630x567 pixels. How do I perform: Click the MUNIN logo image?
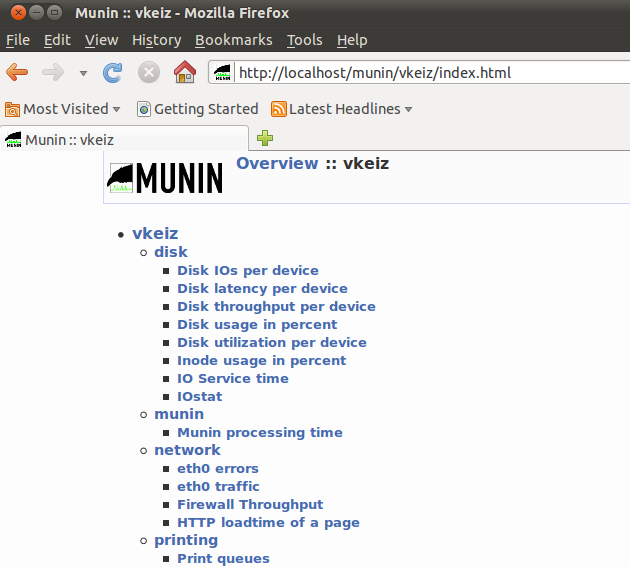coord(165,178)
